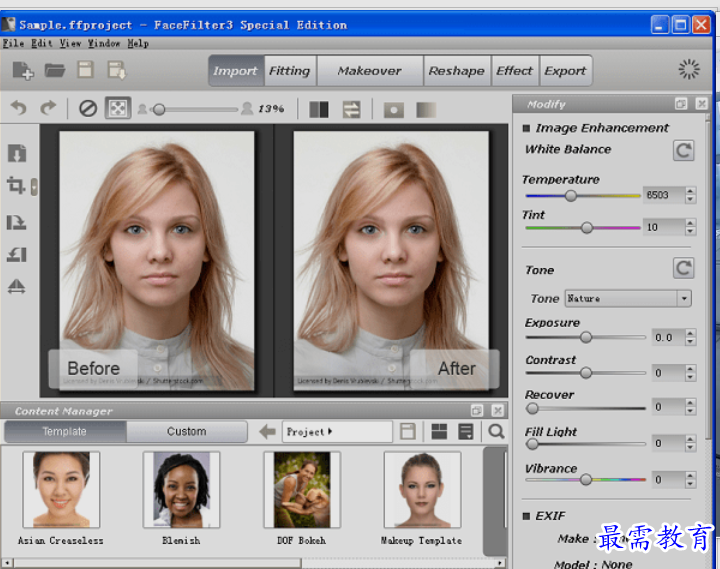
Task: Flip the image with the mirror tool
Action: [17, 286]
